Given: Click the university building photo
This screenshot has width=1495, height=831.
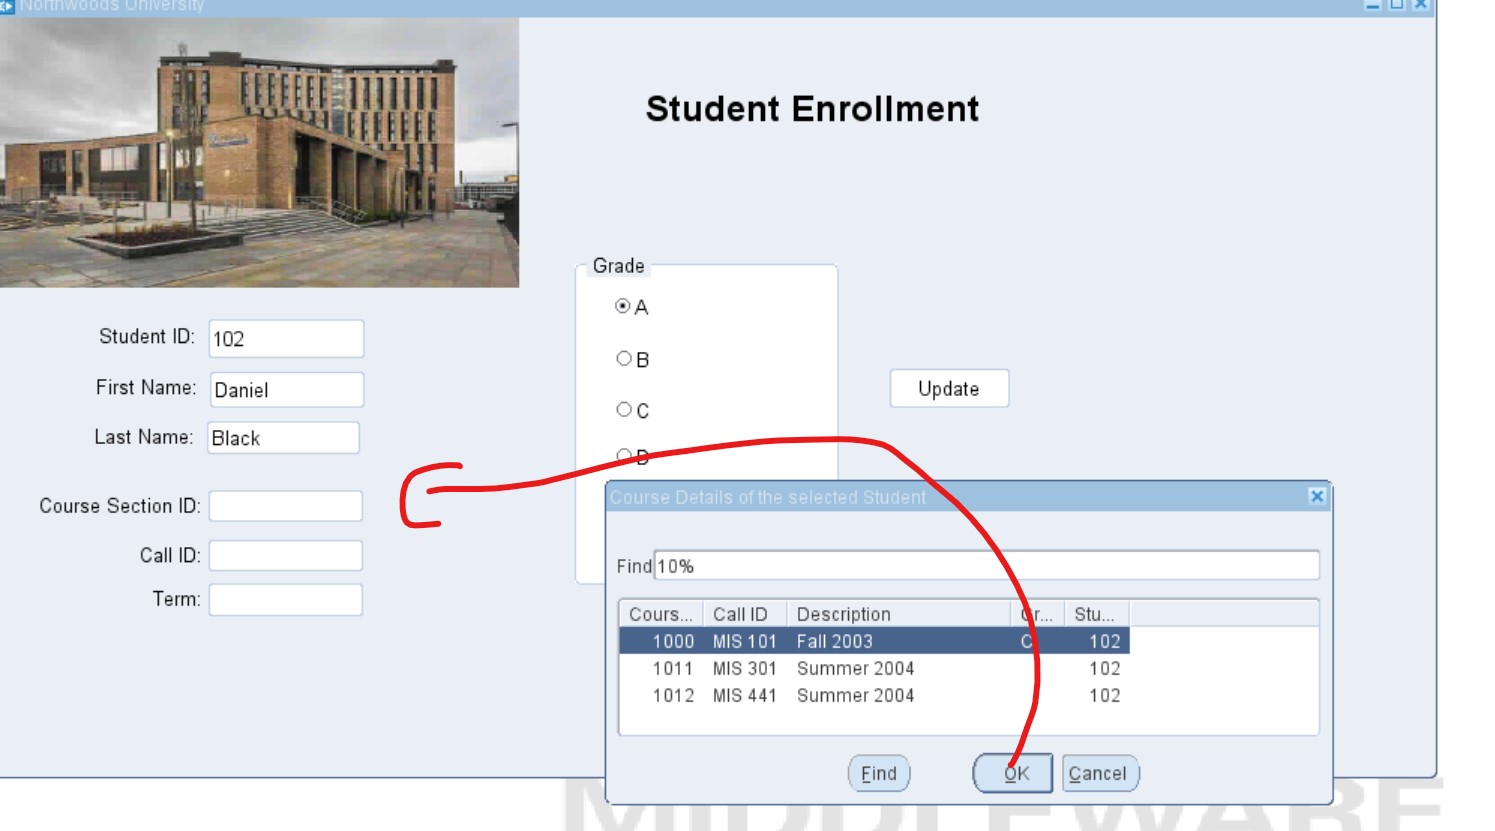Looking at the screenshot, I should pyautogui.click(x=259, y=152).
